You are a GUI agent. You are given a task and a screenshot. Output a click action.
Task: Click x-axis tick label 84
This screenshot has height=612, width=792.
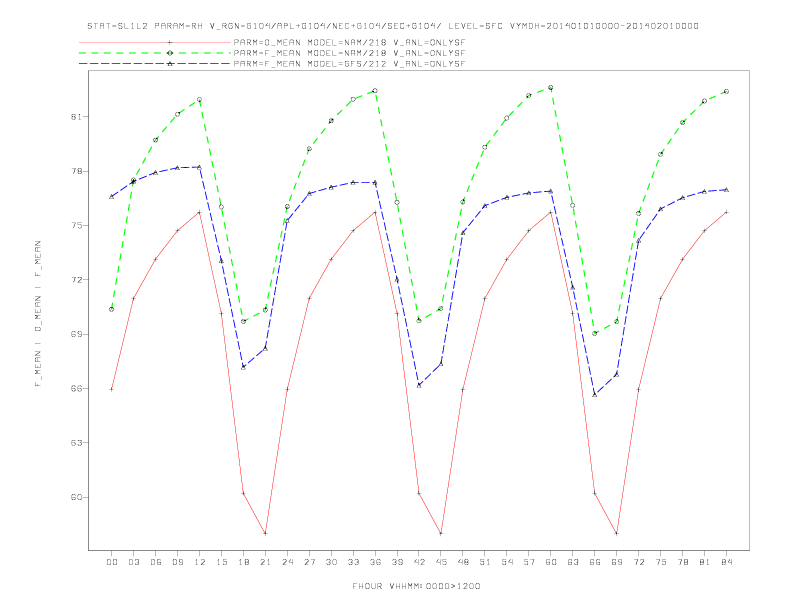[726, 562]
